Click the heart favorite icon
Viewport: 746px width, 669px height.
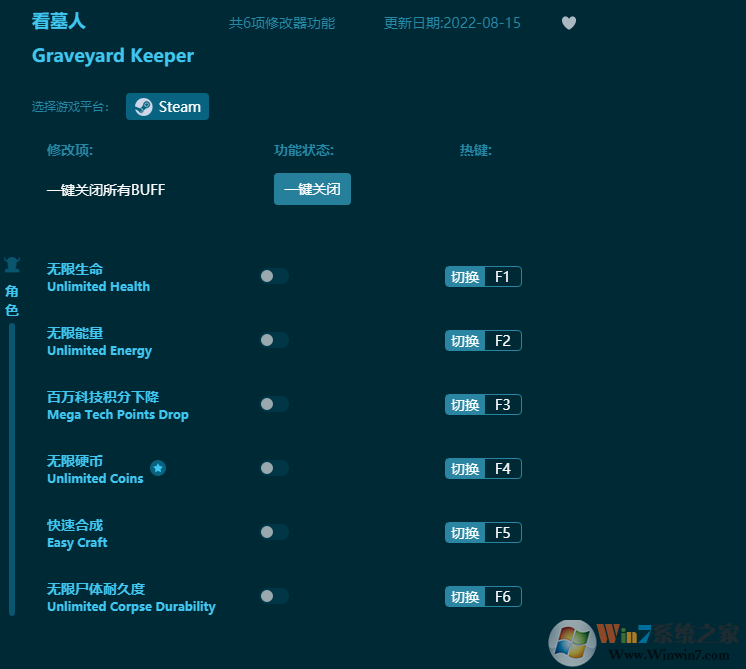point(568,23)
